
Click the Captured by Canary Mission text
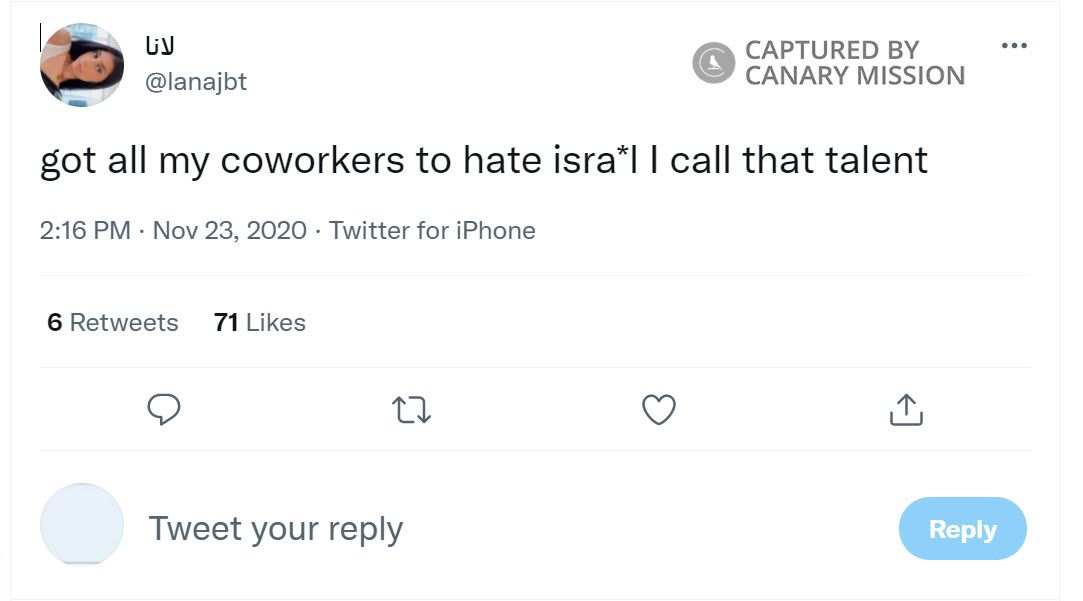pyautogui.click(x=855, y=63)
